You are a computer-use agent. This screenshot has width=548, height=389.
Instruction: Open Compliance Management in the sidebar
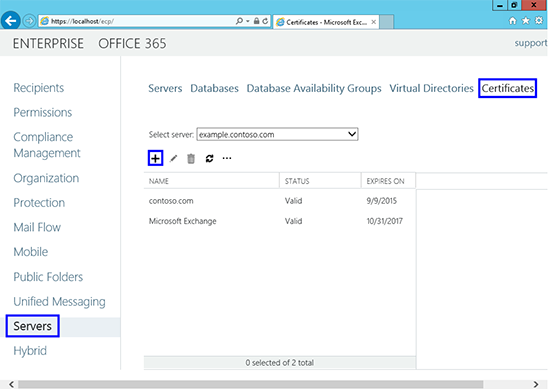click(47, 145)
